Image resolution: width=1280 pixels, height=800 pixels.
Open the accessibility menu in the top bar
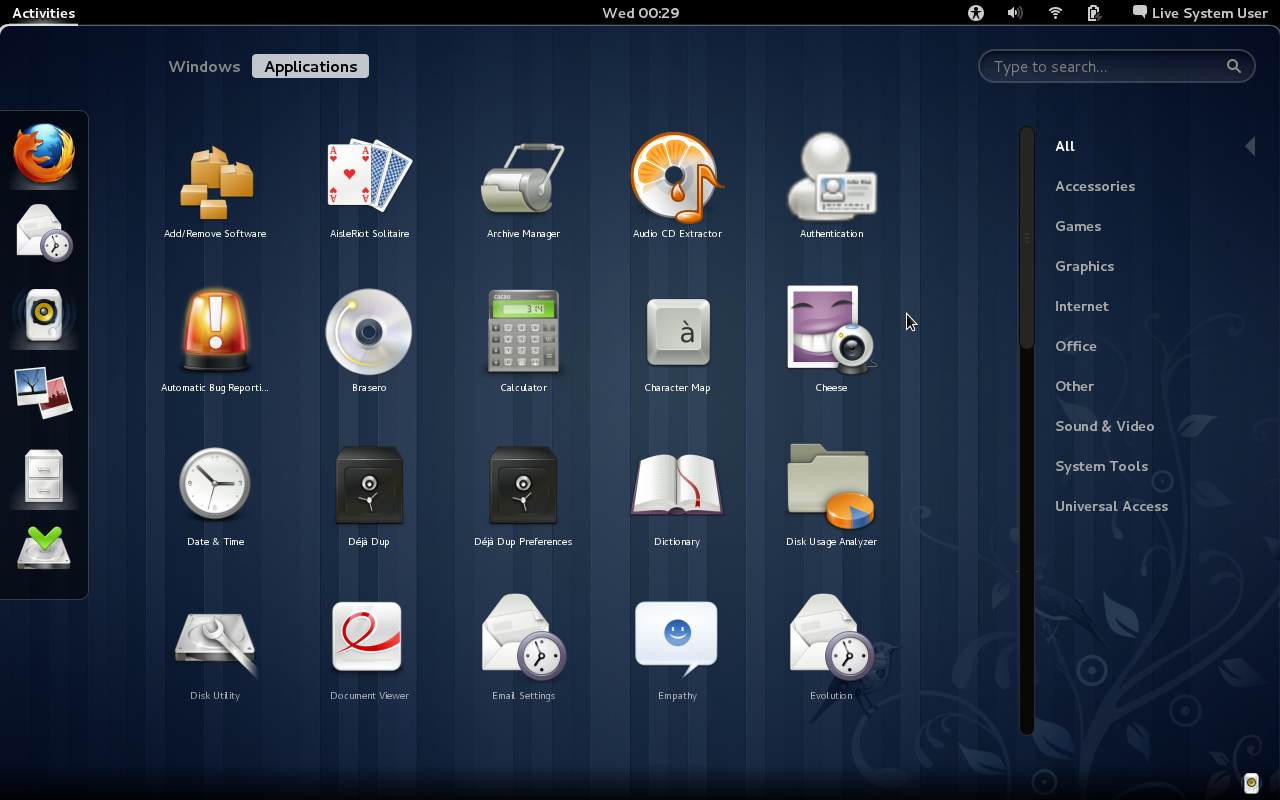975,13
